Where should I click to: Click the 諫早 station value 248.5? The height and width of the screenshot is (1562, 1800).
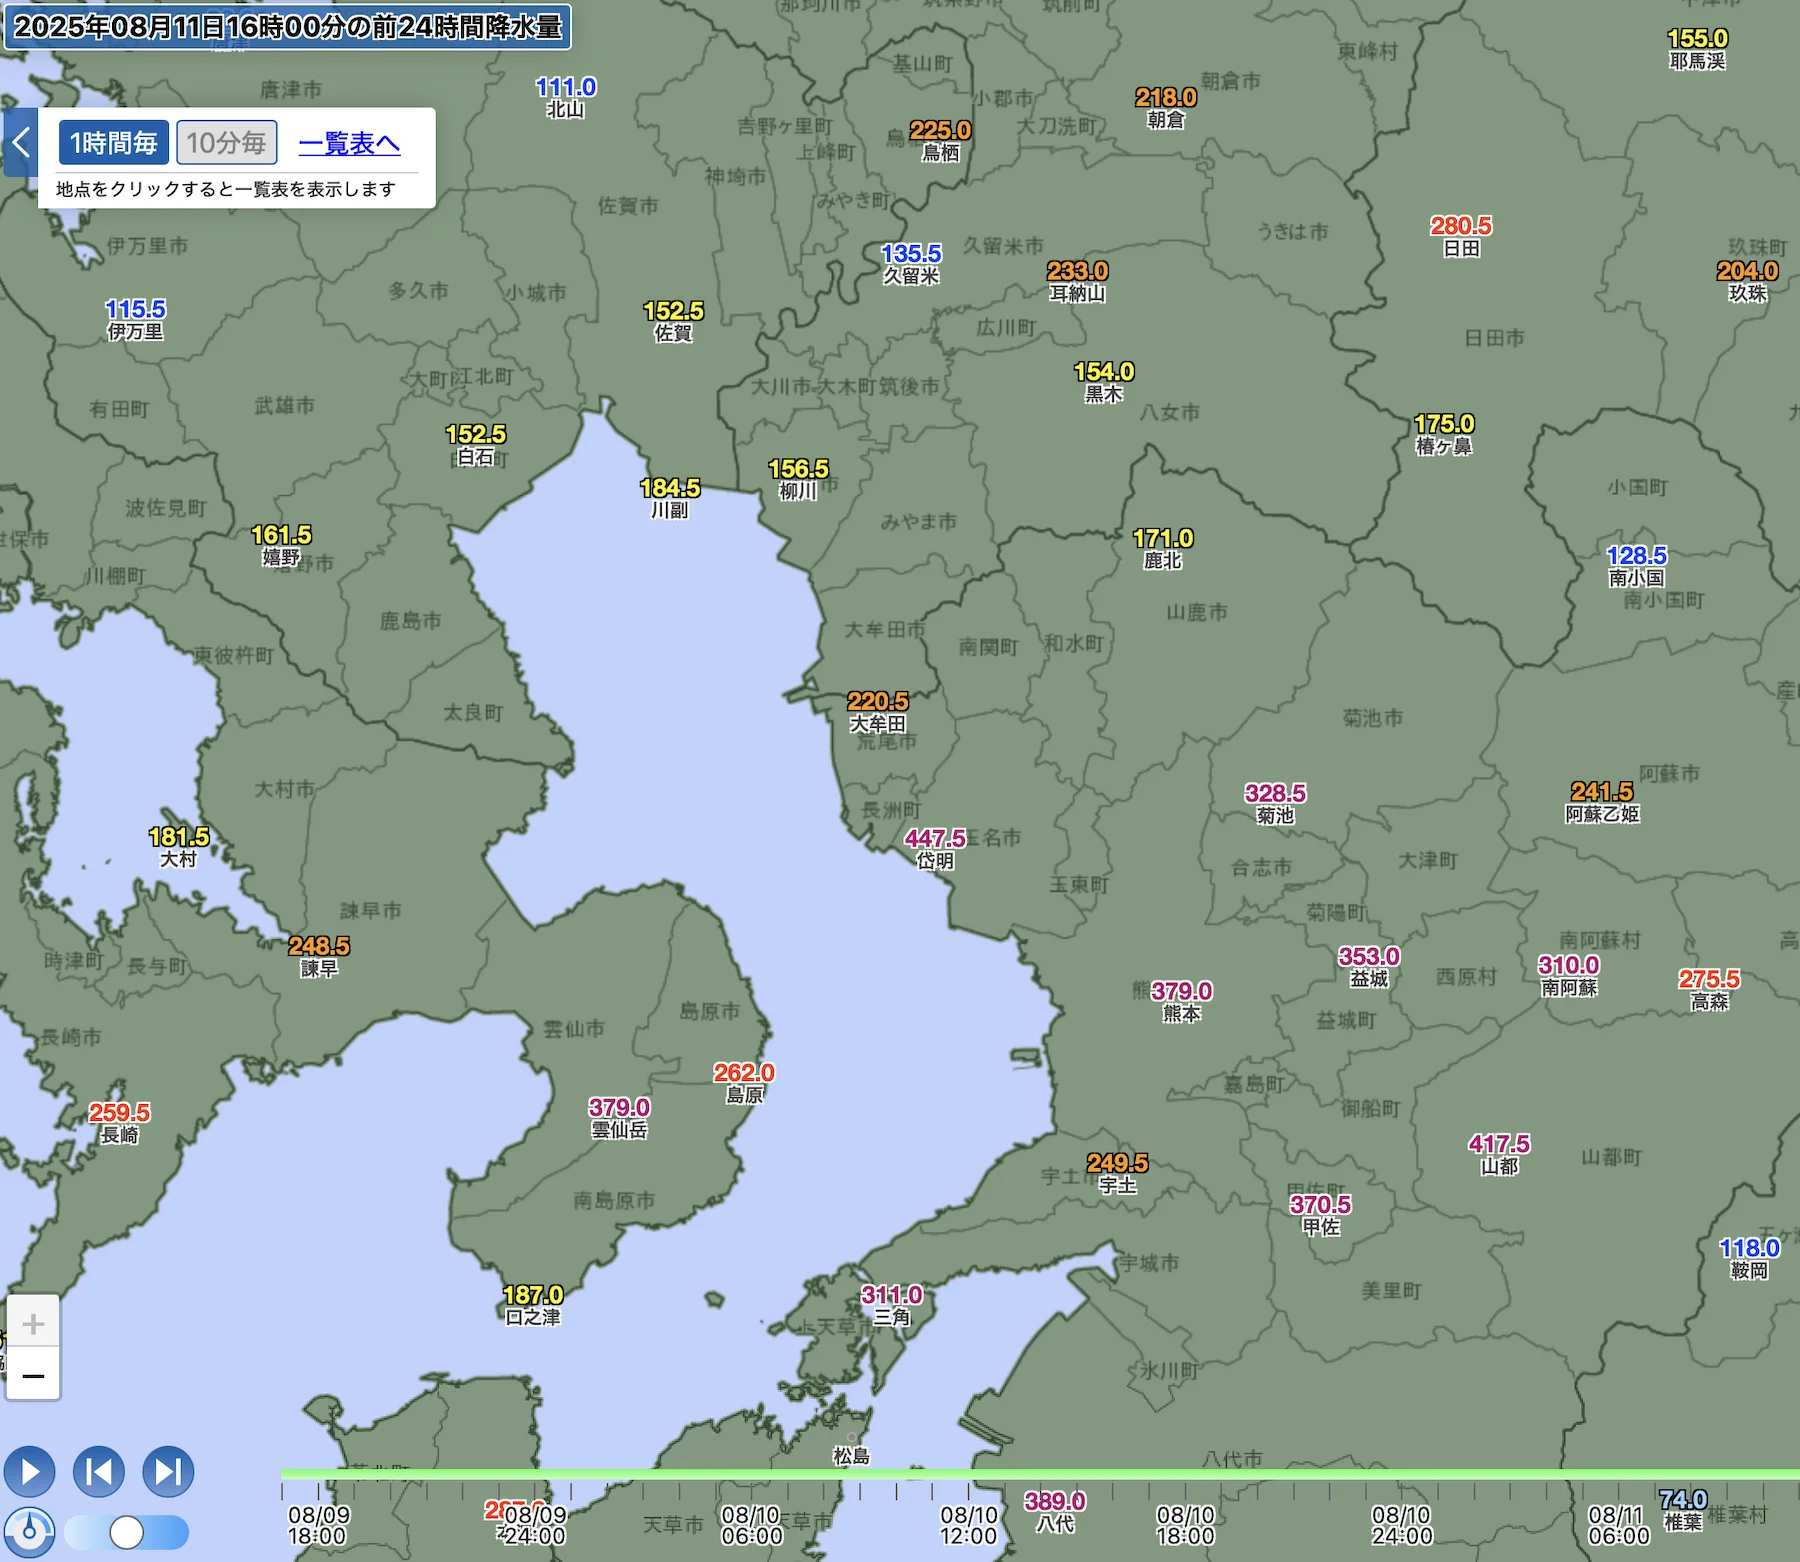(319, 946)
